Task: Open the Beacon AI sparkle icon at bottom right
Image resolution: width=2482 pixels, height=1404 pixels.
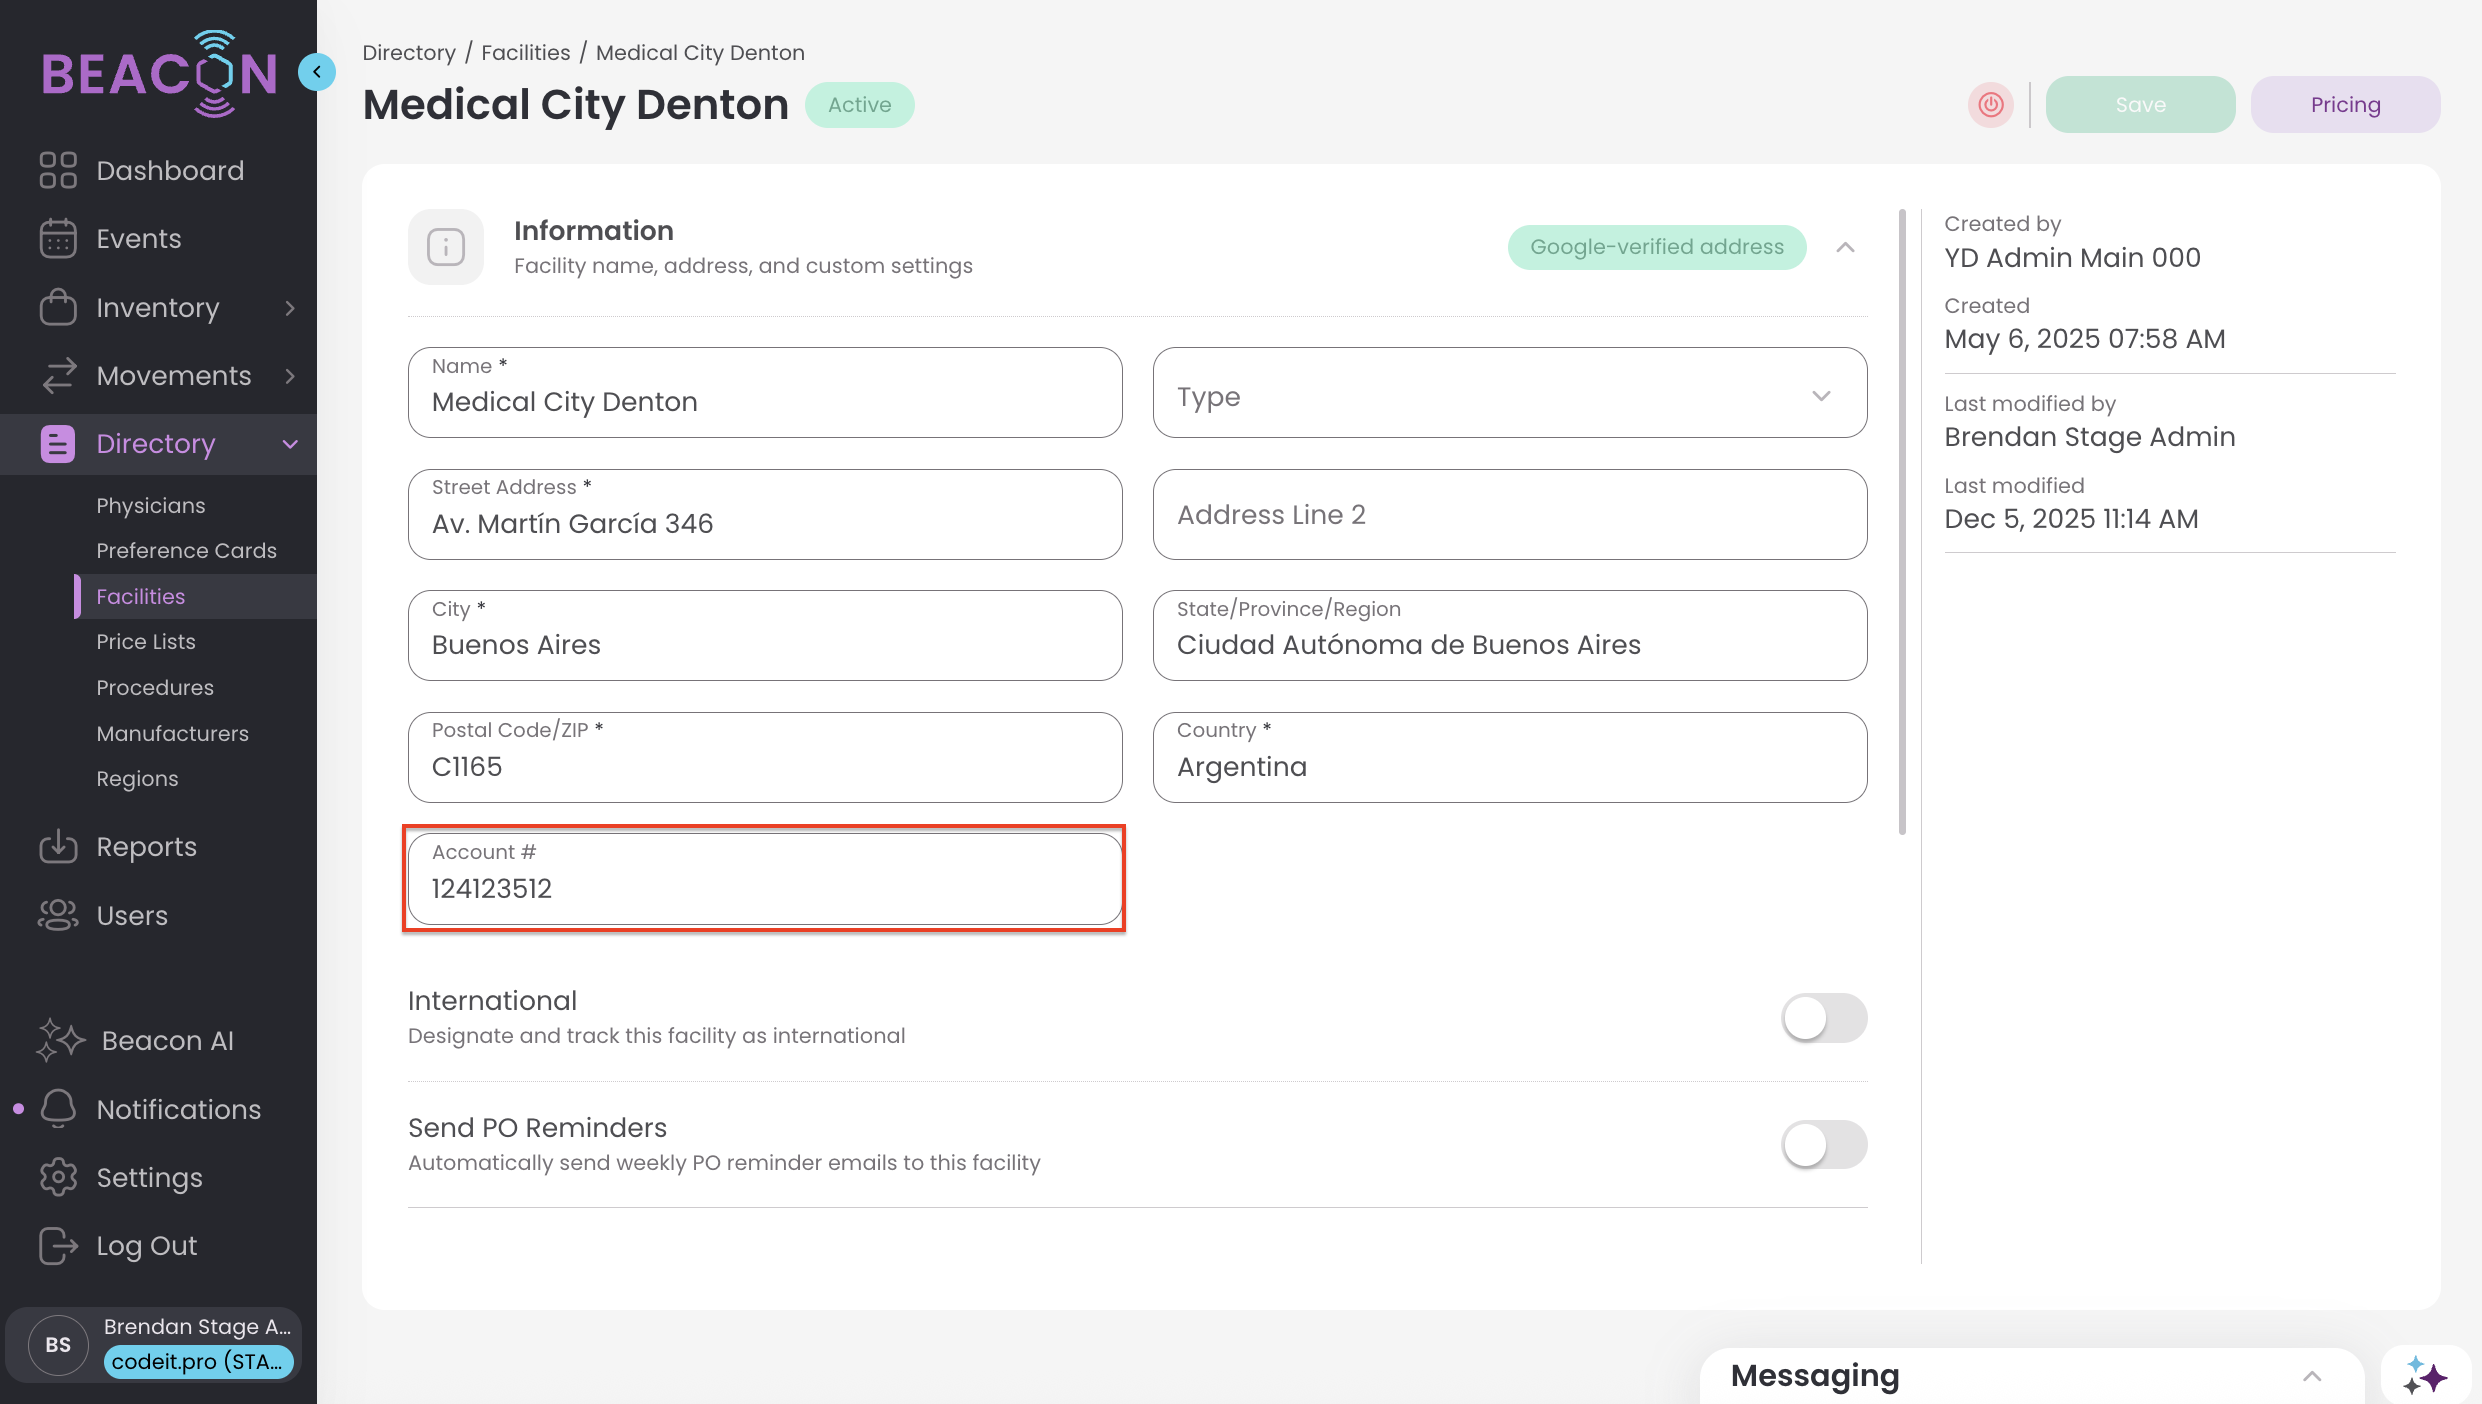Action: tap(2426, 1376)
